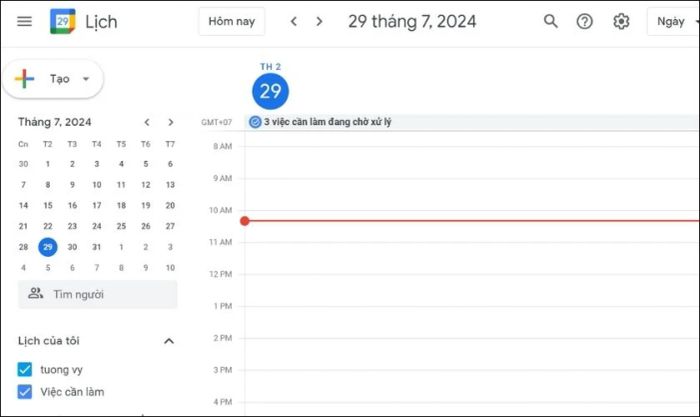Screen dimensions: 700x417
Task: Go to next month in mini calendar
Action: point(171,122)
